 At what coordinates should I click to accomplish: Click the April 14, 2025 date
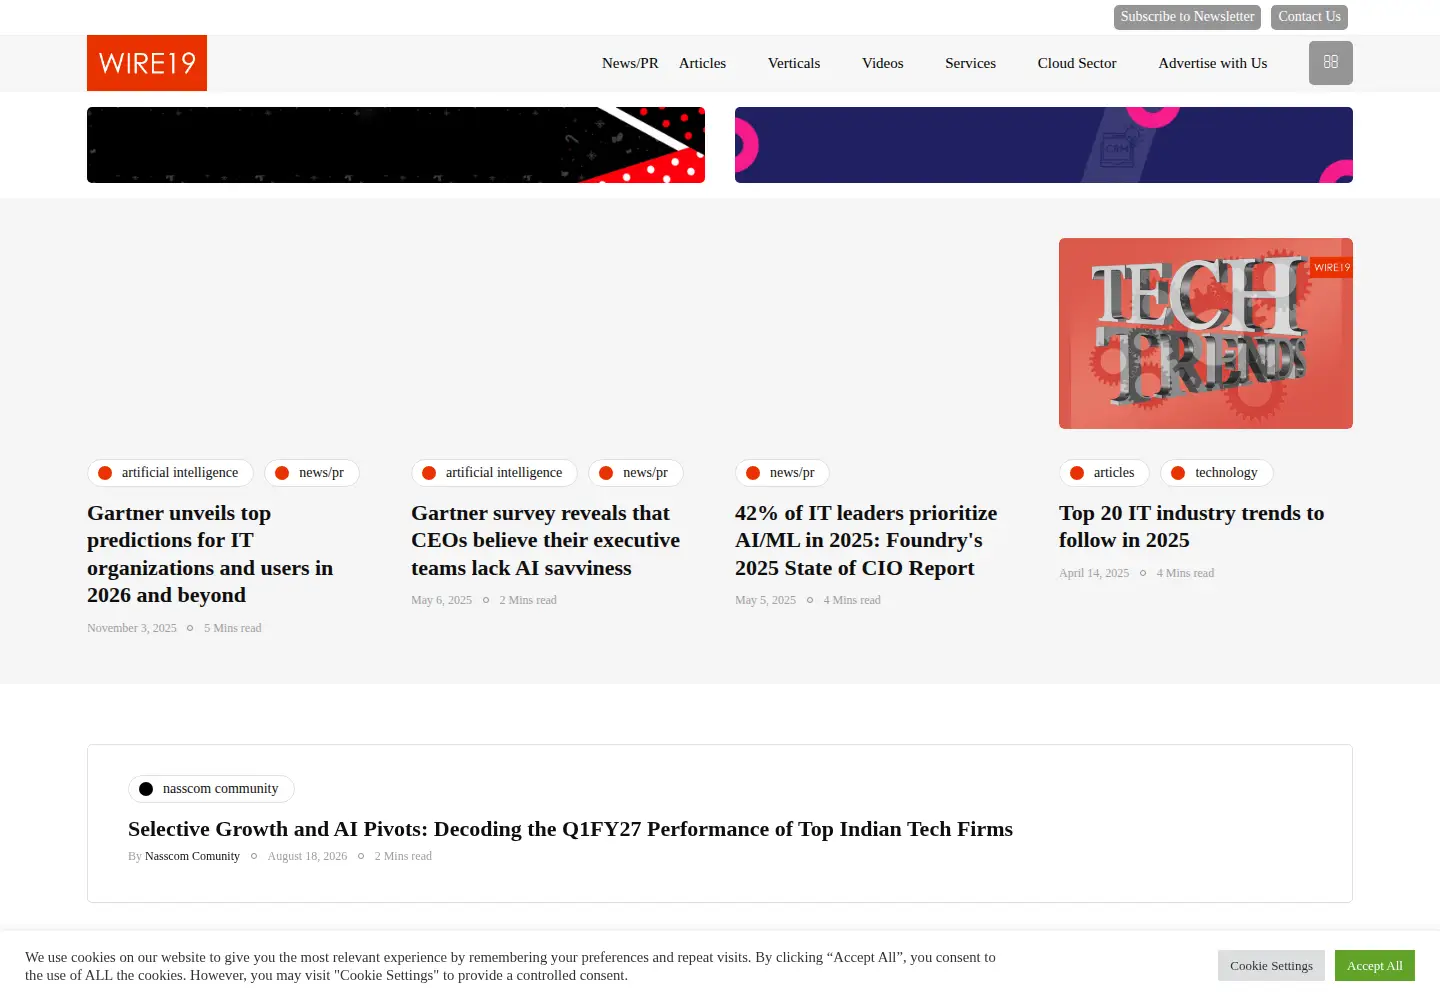click(1094, 573)
